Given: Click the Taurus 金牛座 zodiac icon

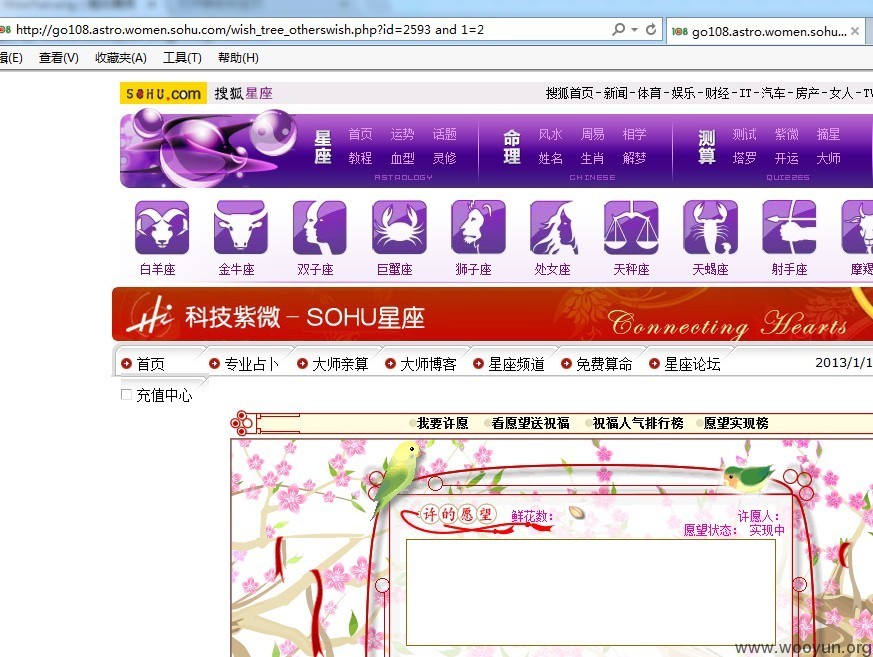Looking at the screenshot, I should coord(241,227).
